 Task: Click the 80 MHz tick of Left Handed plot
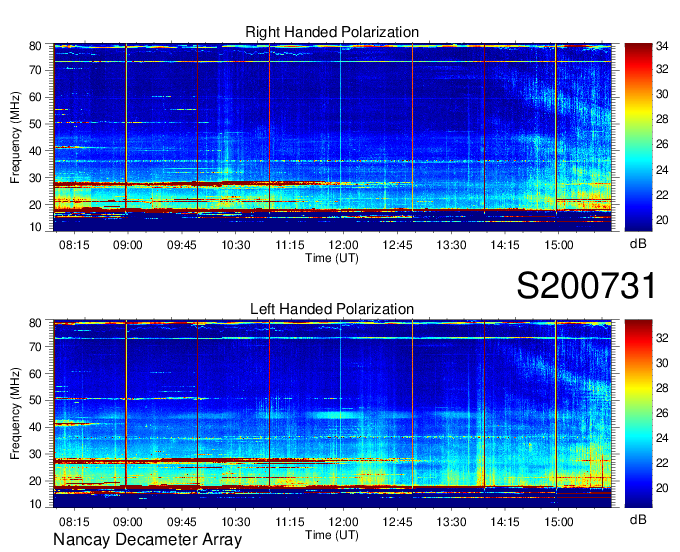pos(35,323)
